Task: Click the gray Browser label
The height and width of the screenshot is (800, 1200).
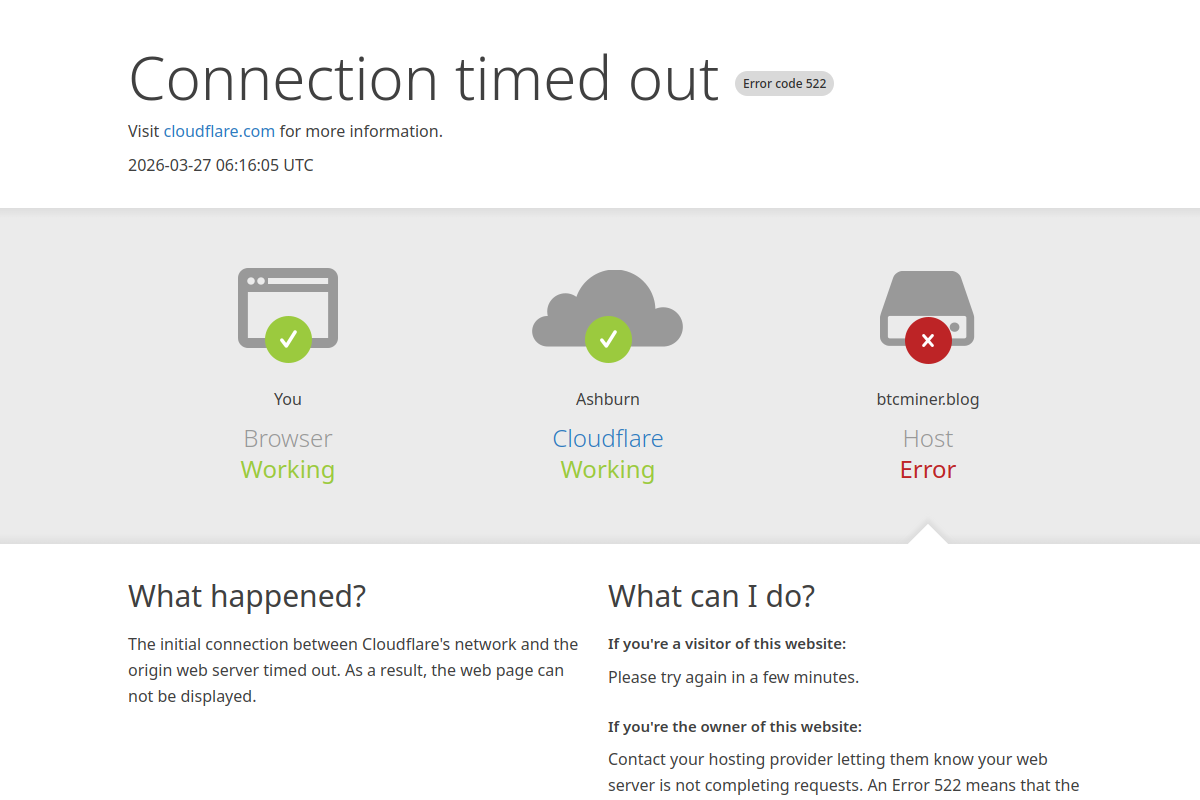Action: [288, 438]
